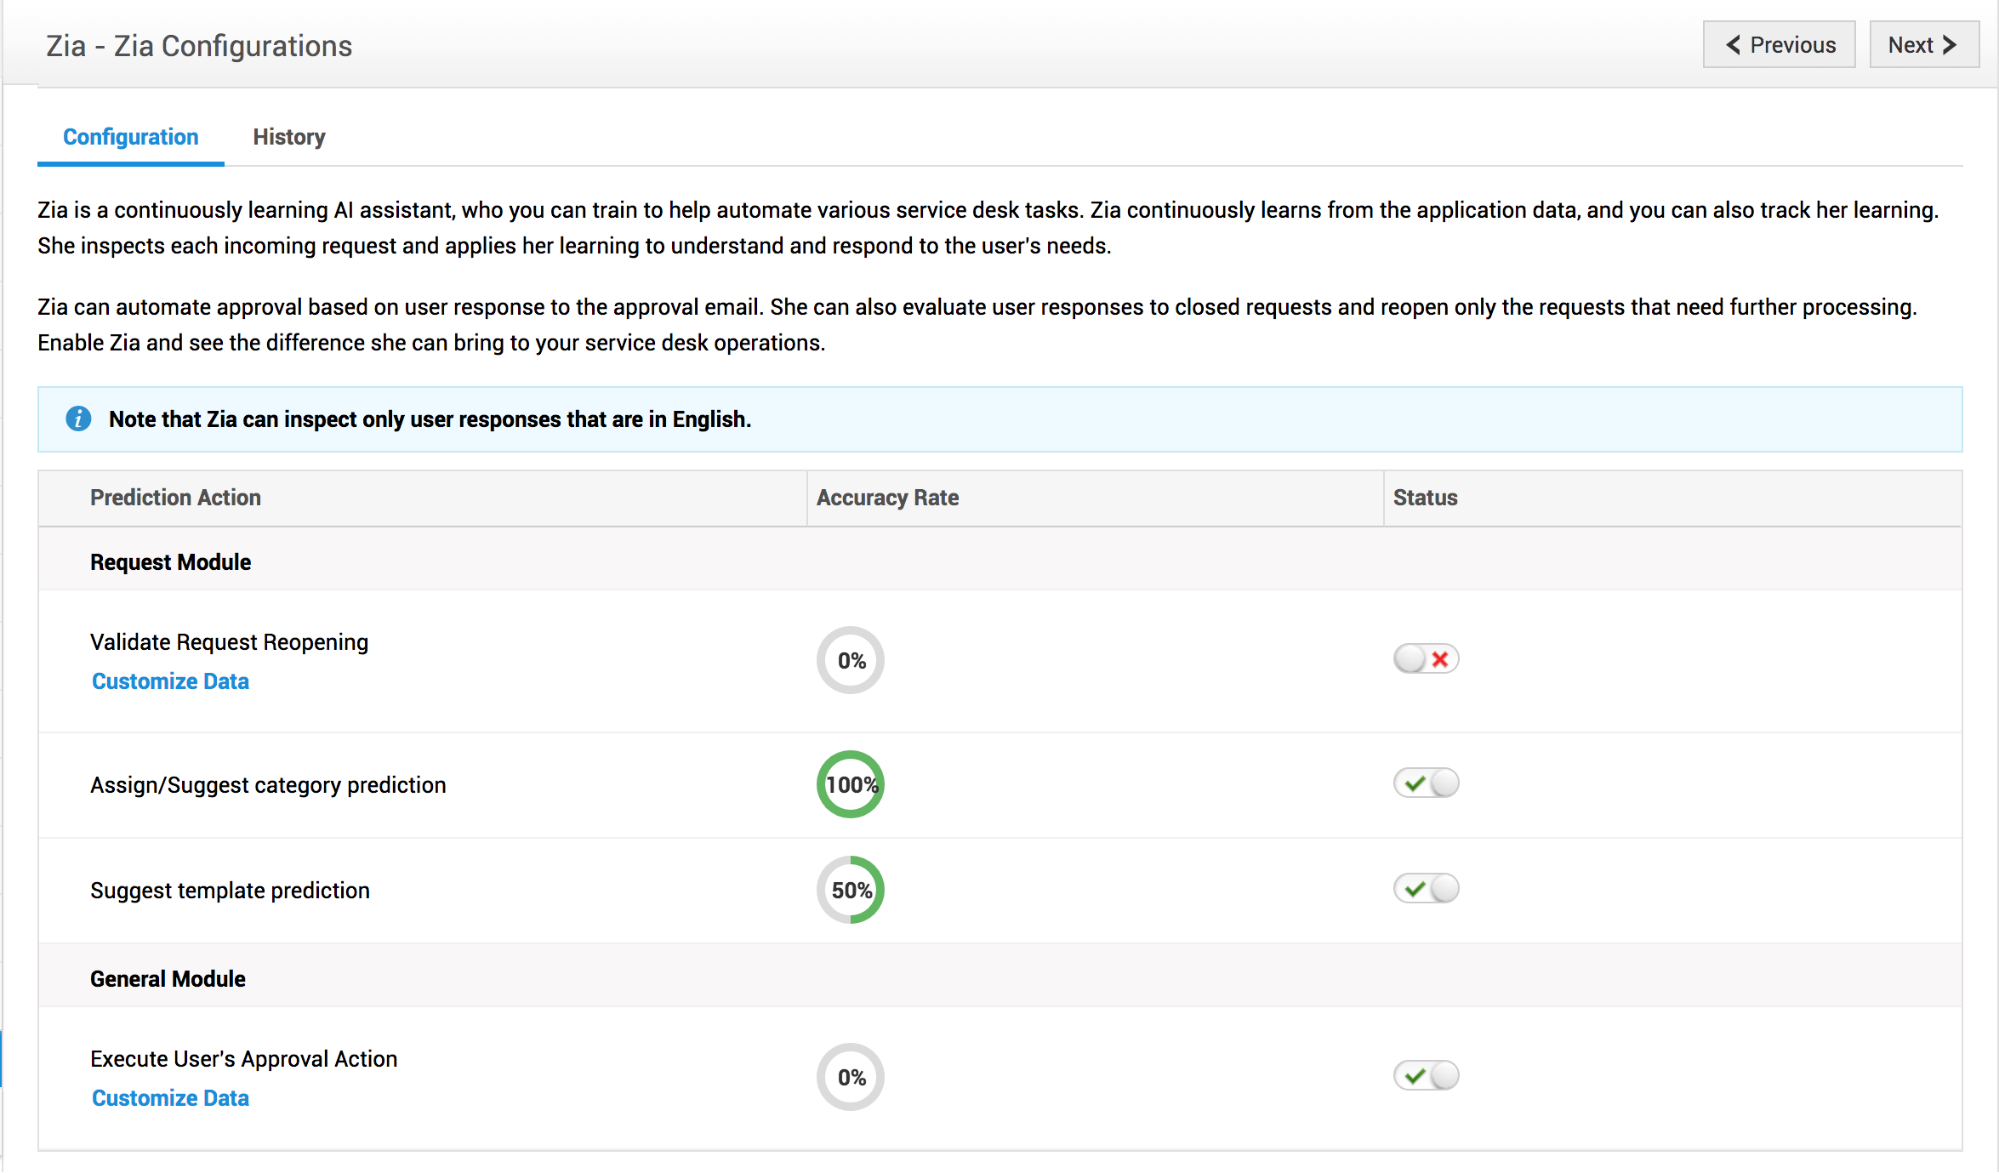Toggle Execute User's Approval Action status

click(1426, 1076)
